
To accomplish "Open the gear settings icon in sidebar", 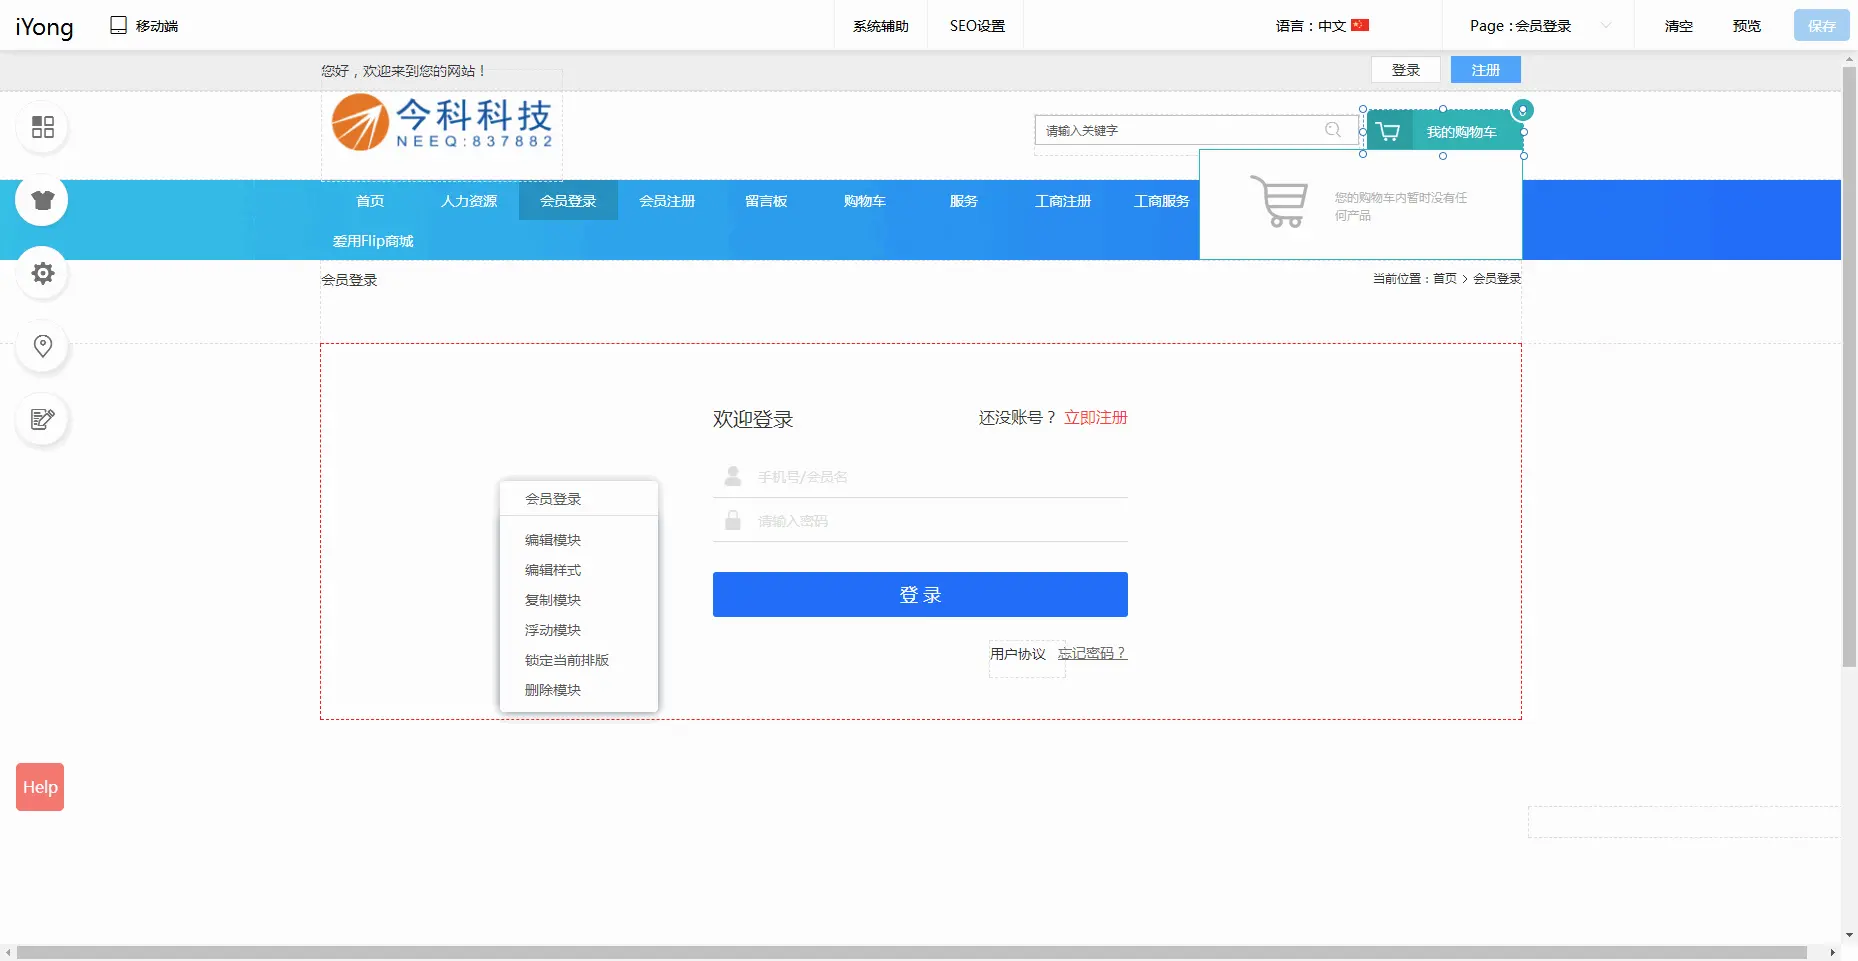I will click(42, 273).
